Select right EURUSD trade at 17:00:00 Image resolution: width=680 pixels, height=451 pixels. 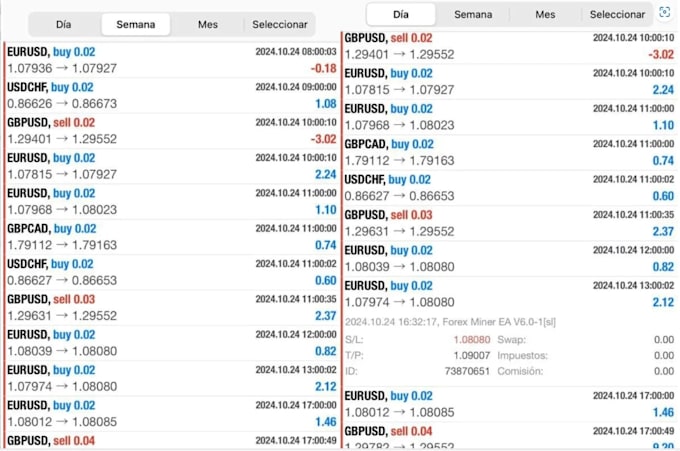tap(509, 404)
